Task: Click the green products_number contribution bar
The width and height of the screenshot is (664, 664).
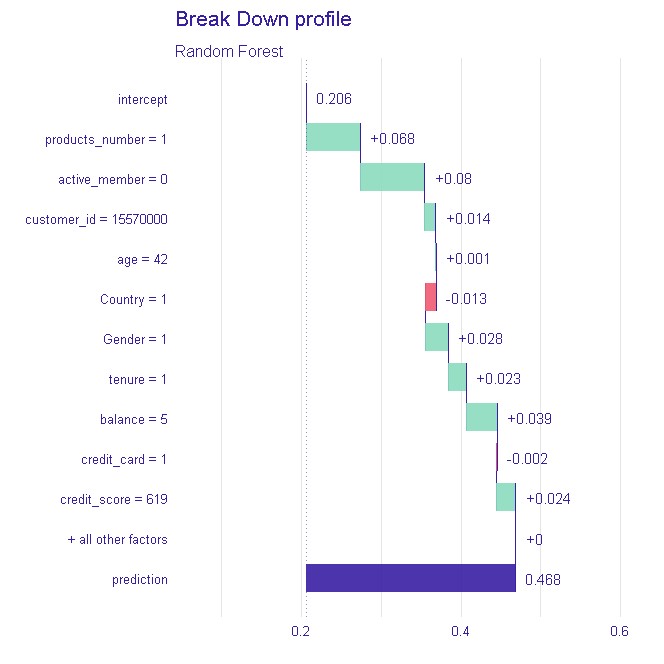Action: [333, 138]
